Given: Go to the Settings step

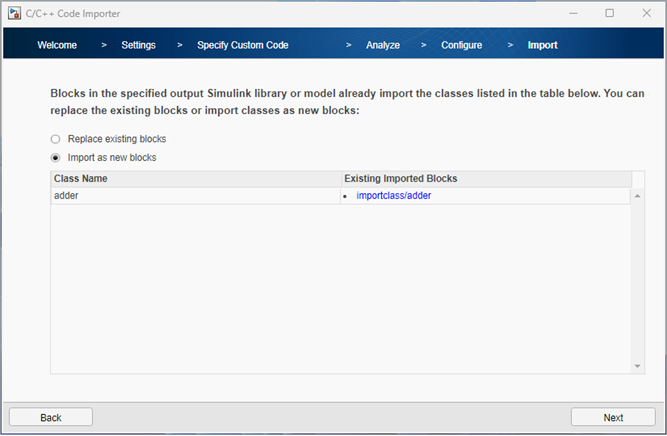Looking at the screenshot, I should (138, 45).
